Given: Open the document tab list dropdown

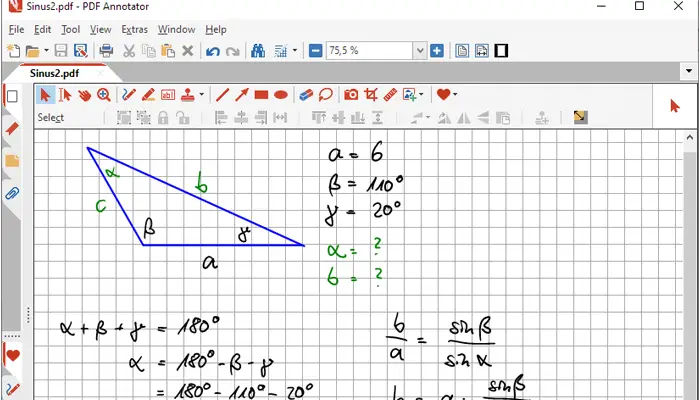Looking at the screenshot, I should coord(688,71).
